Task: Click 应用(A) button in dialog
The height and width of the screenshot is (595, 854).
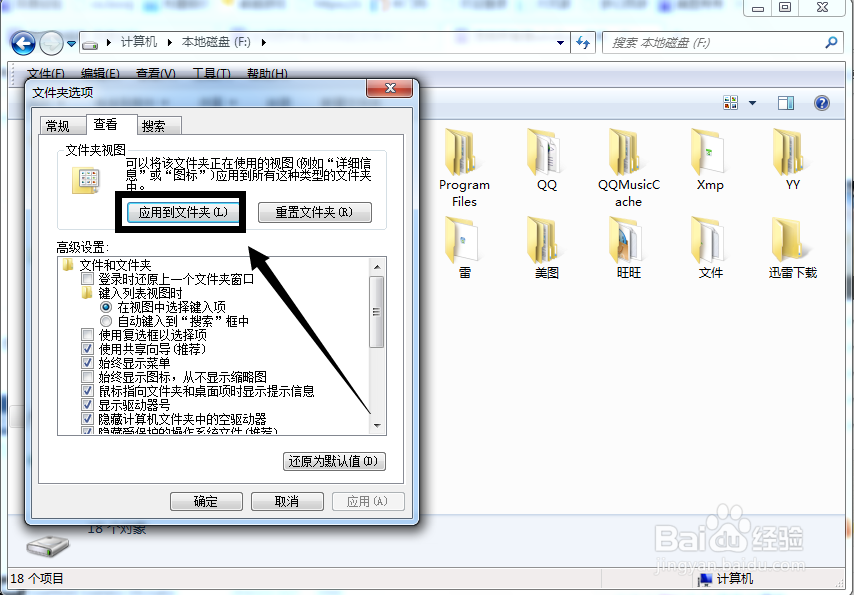Action: click(368, 501)
